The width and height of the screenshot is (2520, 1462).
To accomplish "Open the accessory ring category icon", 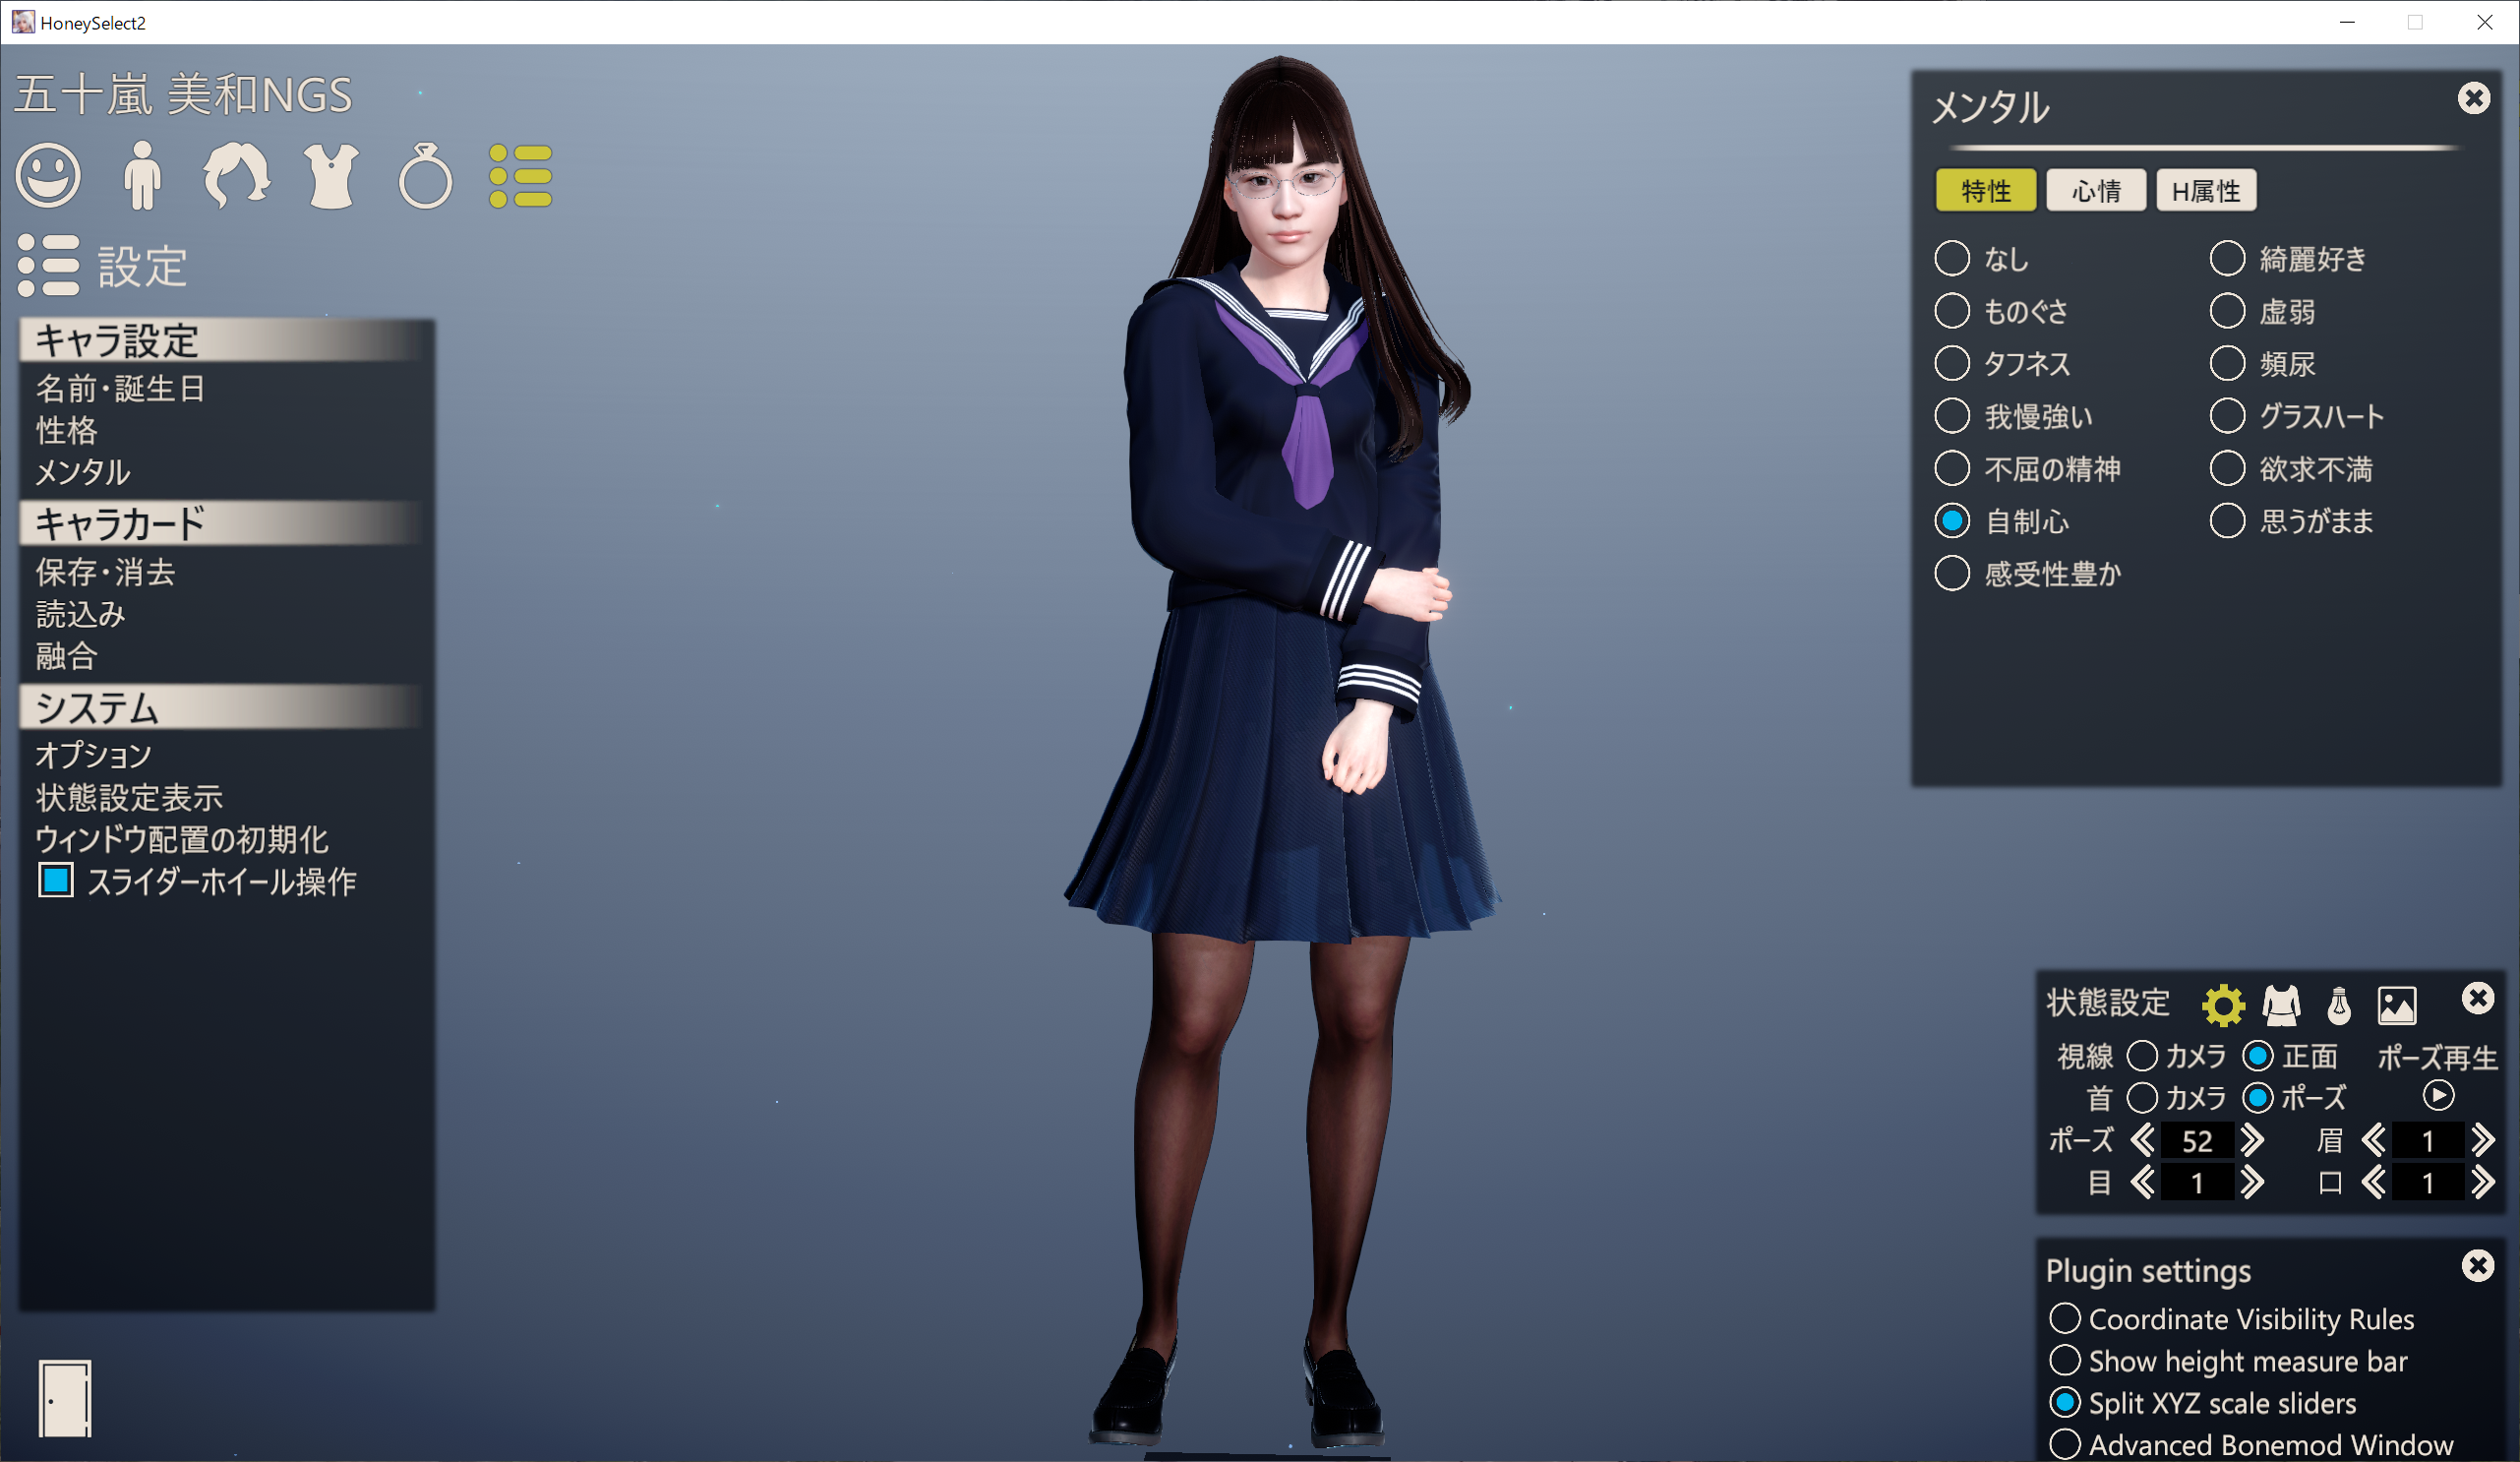I will point(425,176).
